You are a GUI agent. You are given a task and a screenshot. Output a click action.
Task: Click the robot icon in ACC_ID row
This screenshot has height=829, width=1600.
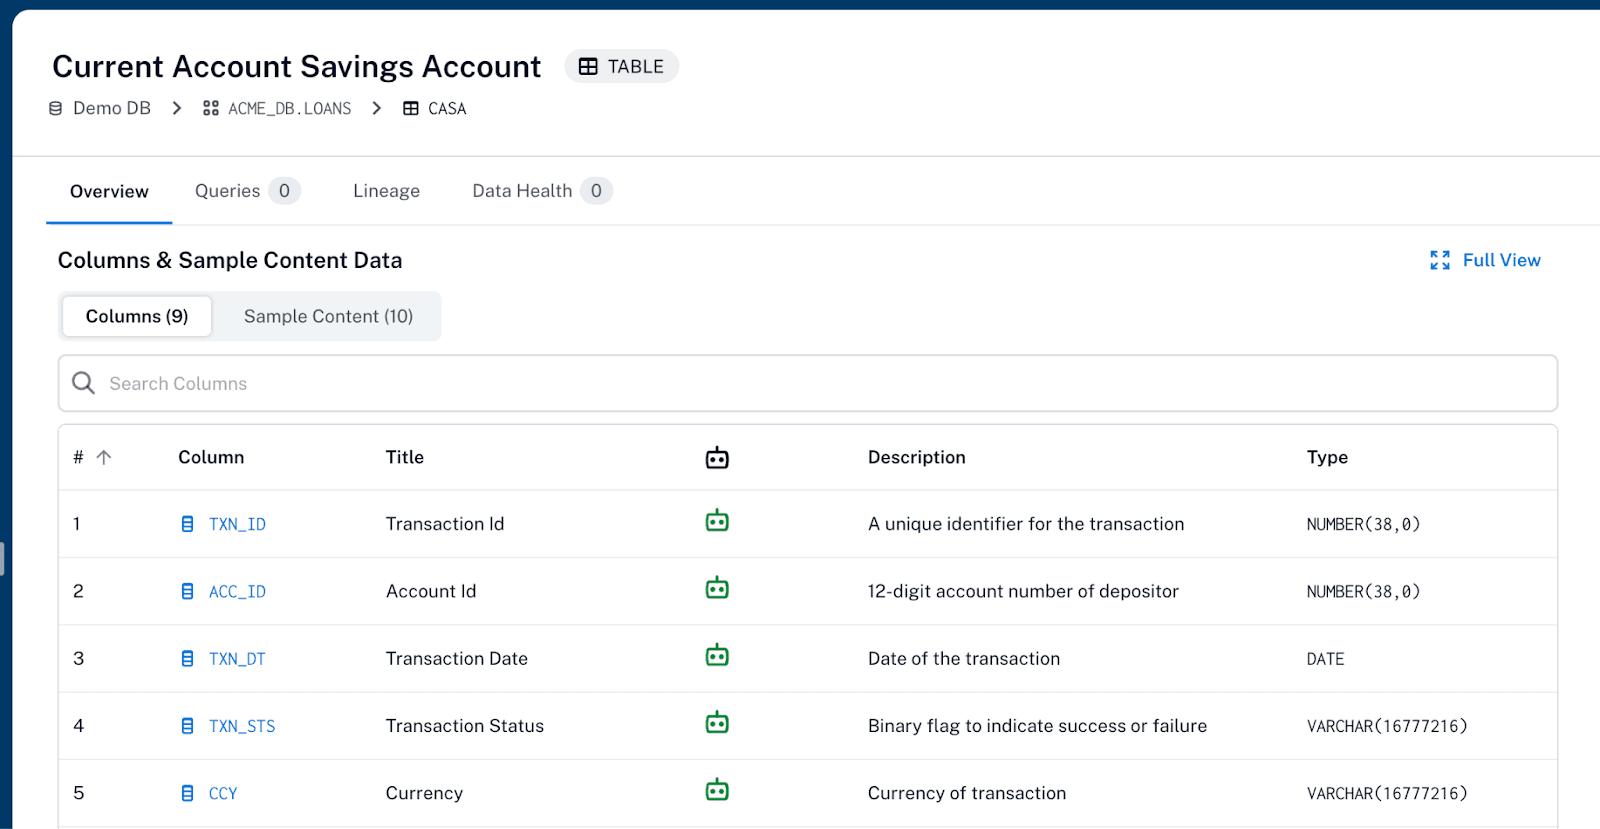(717, 588)
